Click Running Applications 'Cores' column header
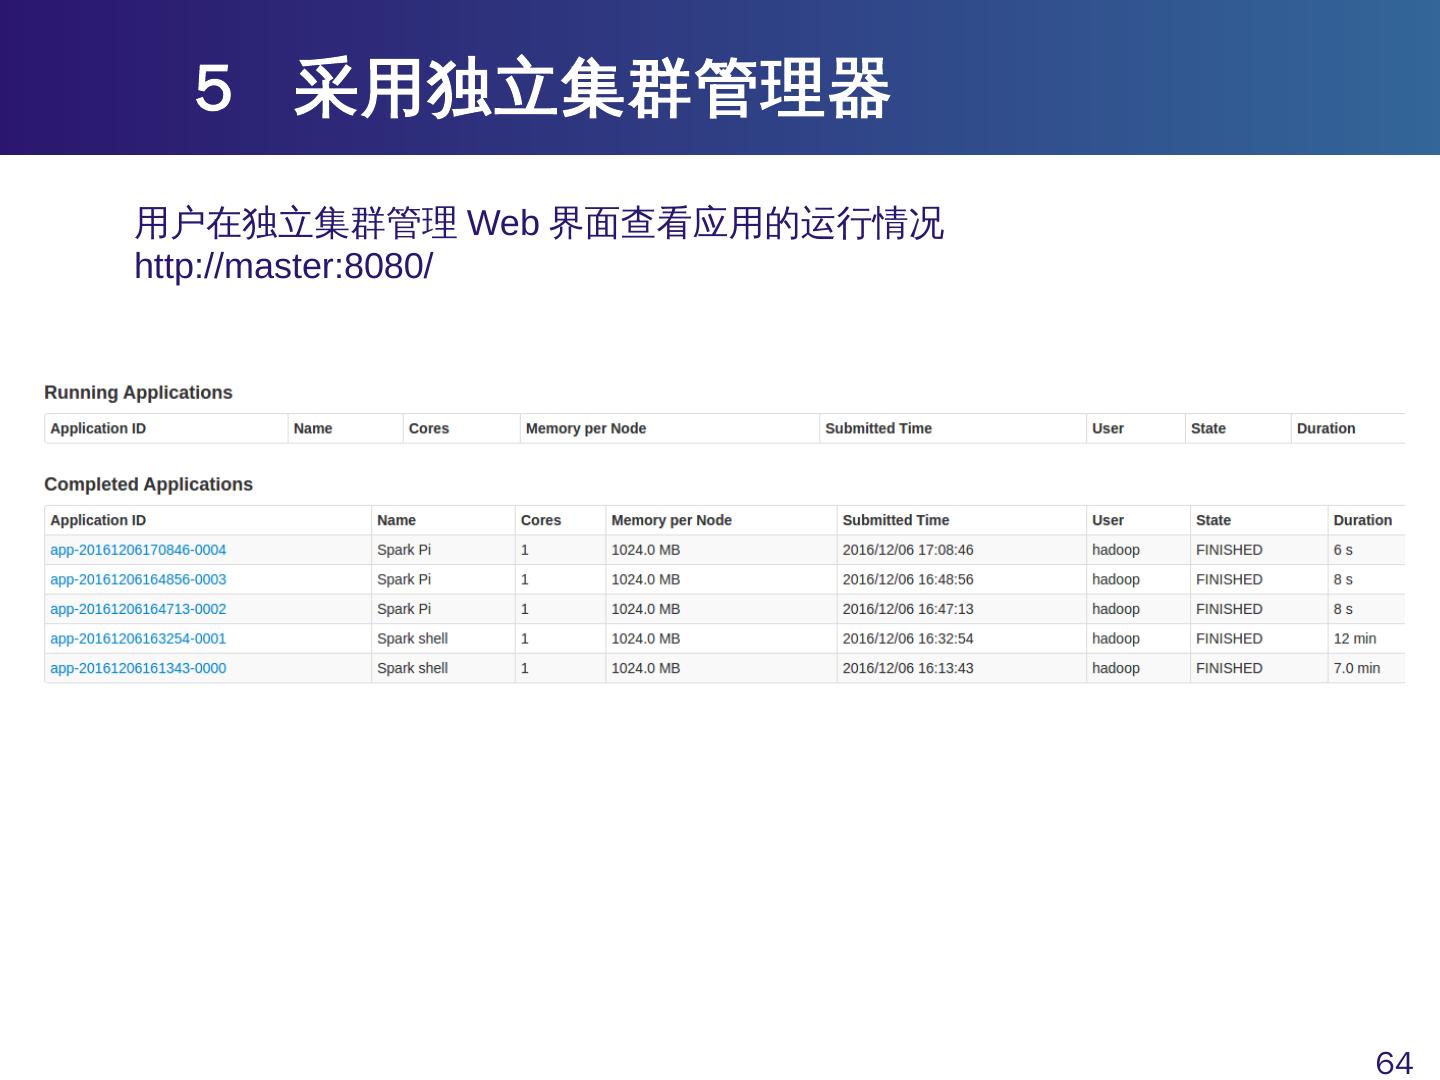This screenshot has width=1440, height=1080. pos(428,428)
